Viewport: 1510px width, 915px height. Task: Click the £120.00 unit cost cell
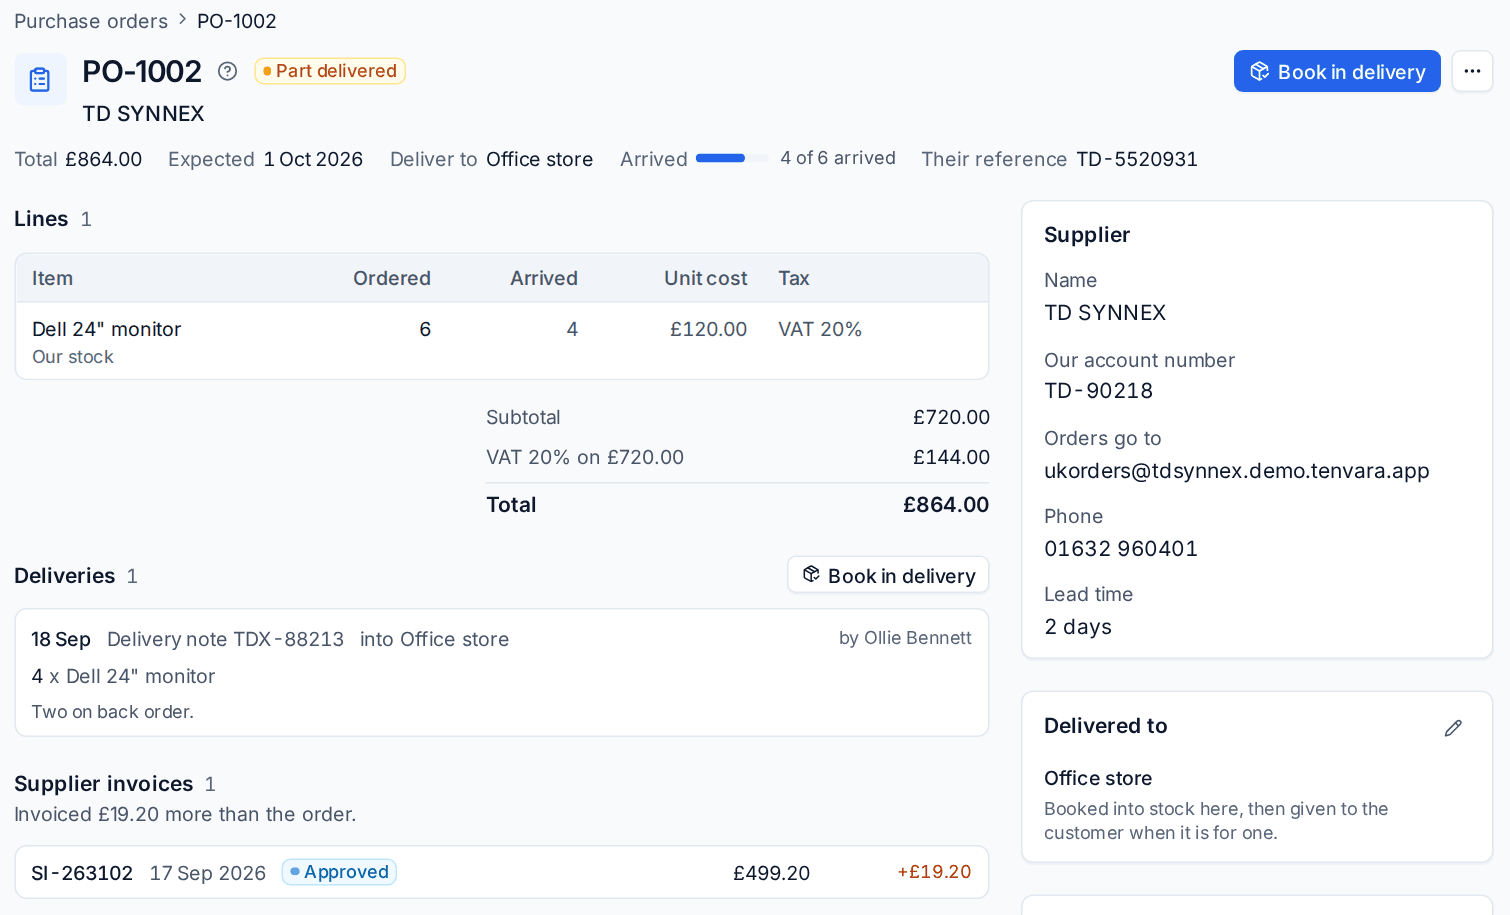point(708,329)
